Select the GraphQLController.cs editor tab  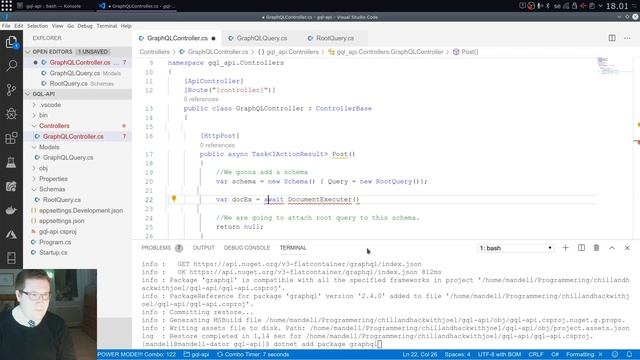point(177,38)
